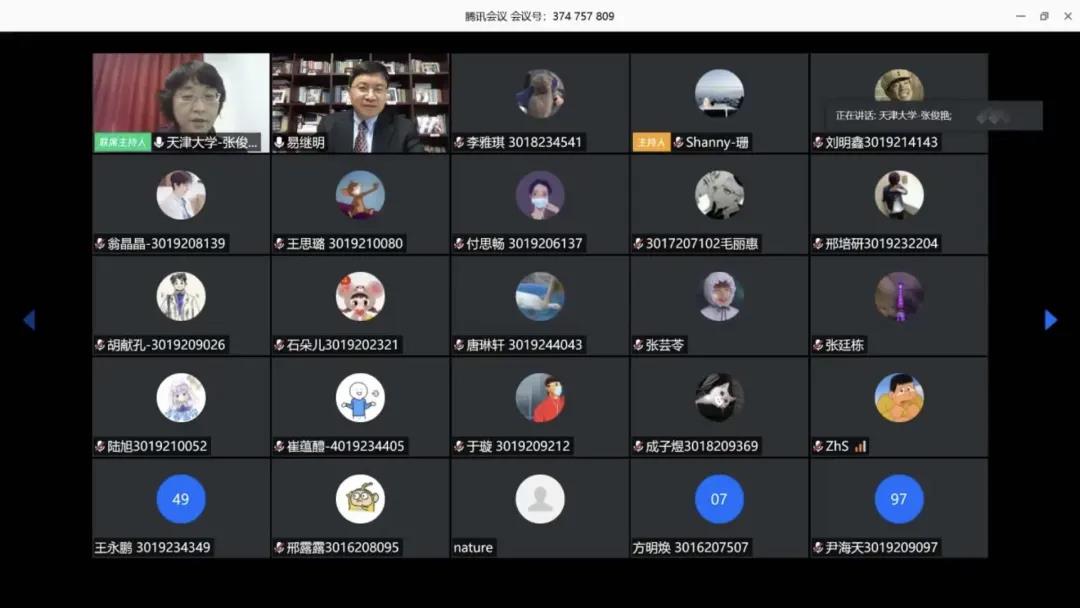Click the blue 07 avatar circle

tap(719, 499)
